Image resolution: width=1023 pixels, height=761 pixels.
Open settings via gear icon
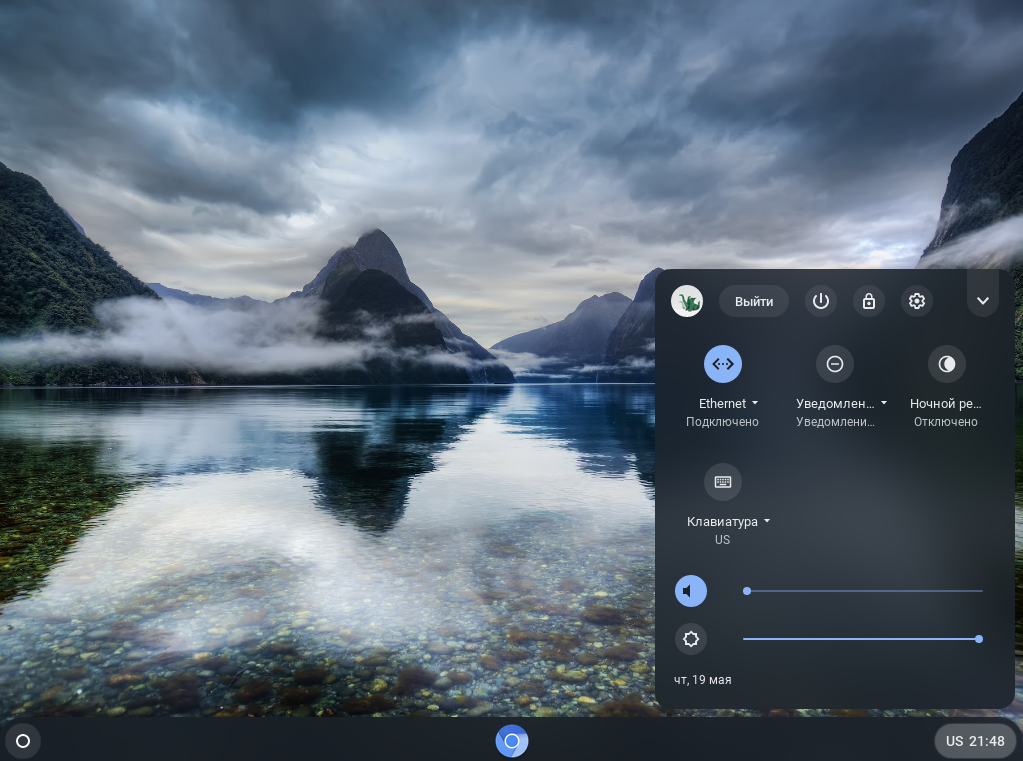click(917, 301)
